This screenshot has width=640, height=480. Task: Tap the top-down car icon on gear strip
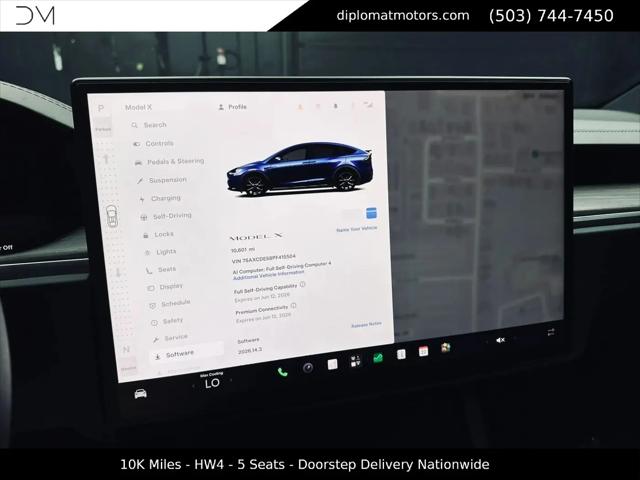click(111, 217)
